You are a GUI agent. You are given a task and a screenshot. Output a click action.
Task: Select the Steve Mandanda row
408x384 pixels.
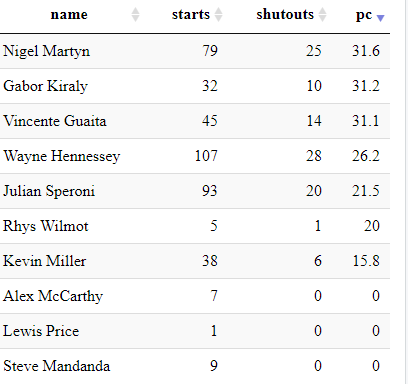click(x=195, y=366)
